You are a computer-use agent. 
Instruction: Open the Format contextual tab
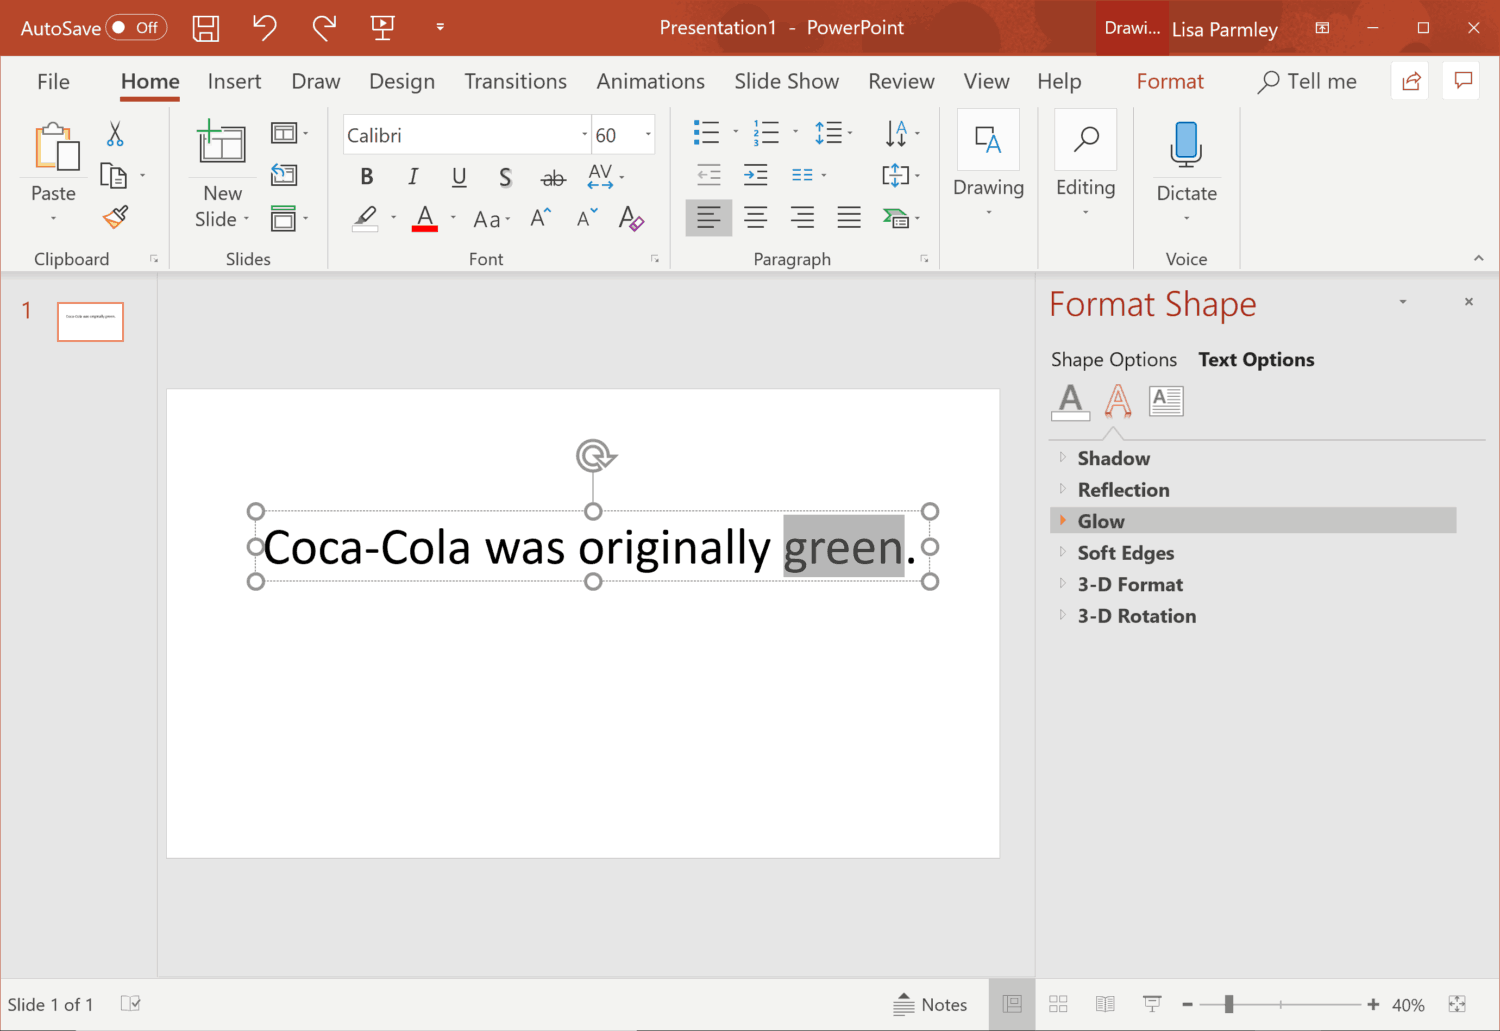(x=1170, y=82)
